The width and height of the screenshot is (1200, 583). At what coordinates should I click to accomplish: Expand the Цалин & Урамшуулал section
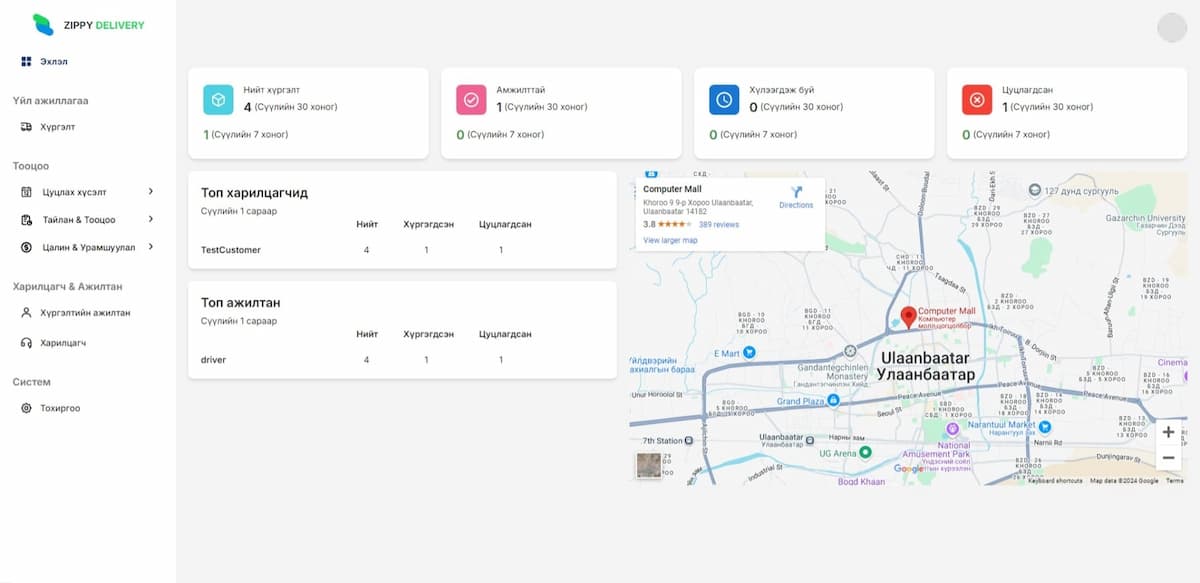click(151, 247)
